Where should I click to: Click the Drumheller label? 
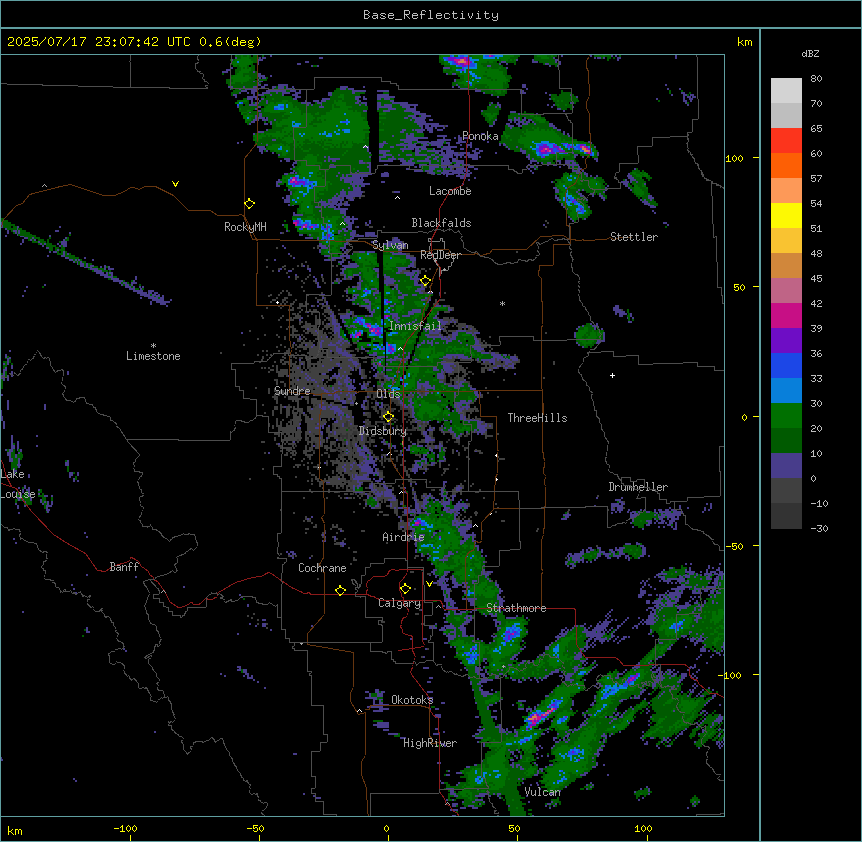click(638, 487)
